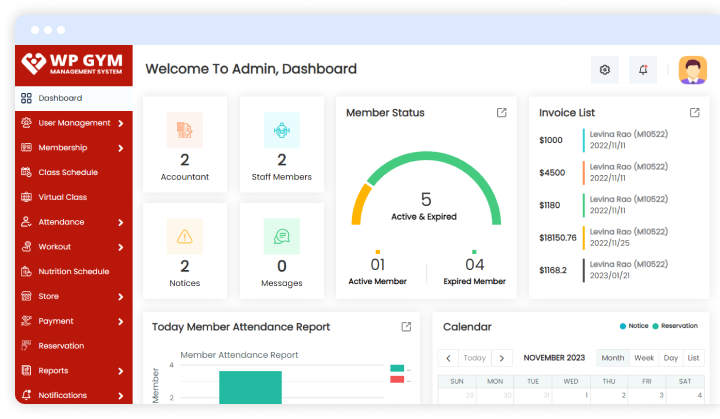Screen dimensions: 720x419
Task: Click the Class Schedule calendar icon
Action: [x=26, y=172]
